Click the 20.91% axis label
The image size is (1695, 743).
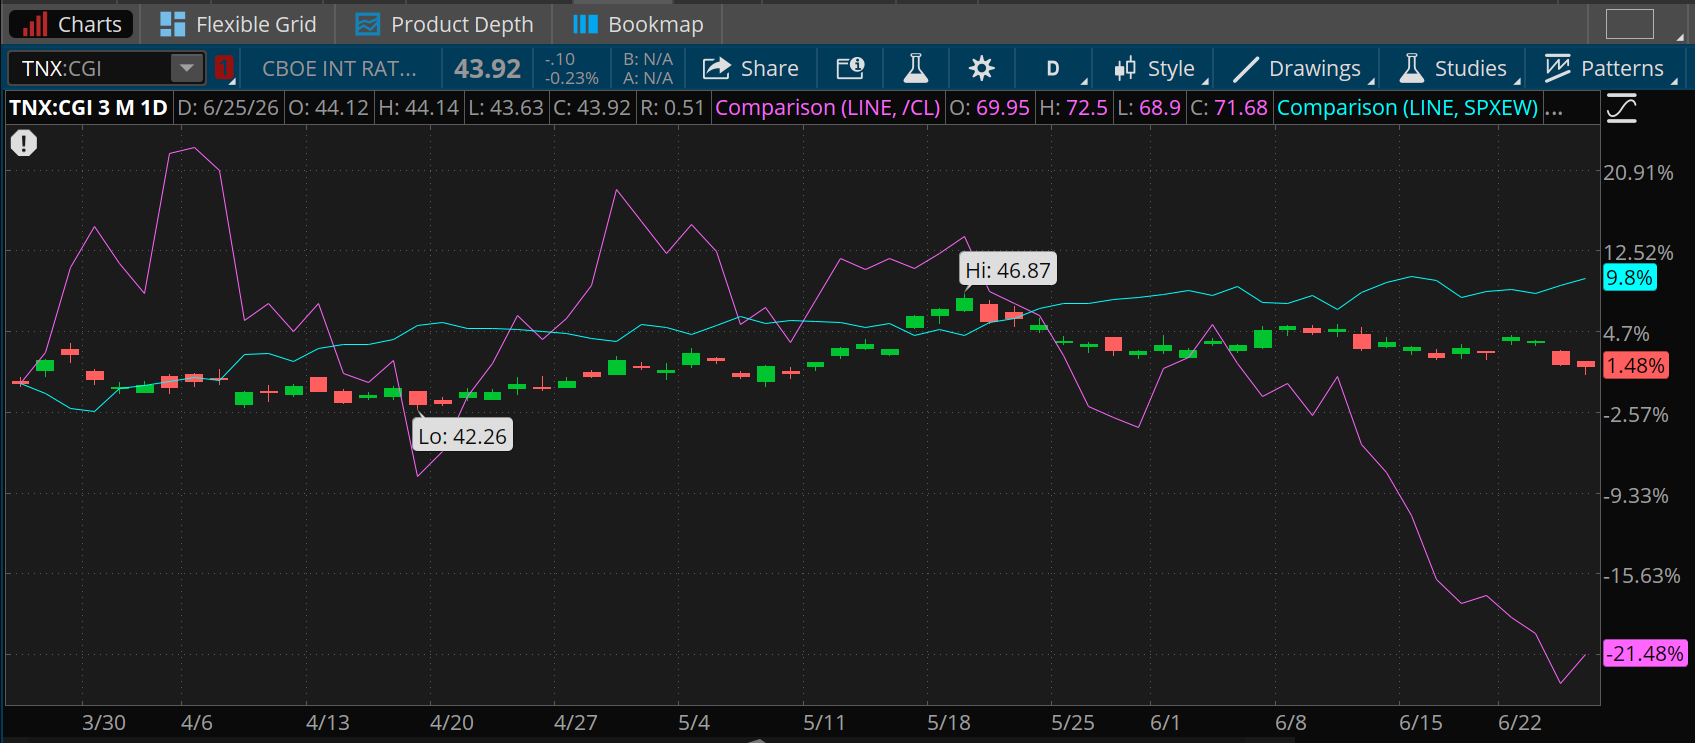point(1638,173)
